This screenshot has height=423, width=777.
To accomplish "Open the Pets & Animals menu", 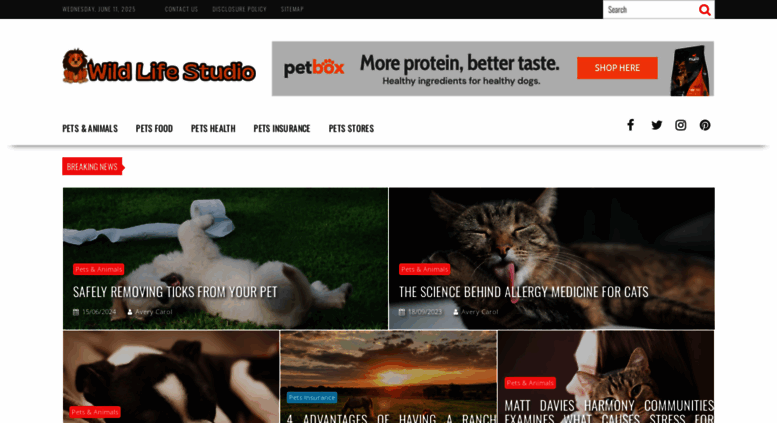I will (x=90, y=128).
